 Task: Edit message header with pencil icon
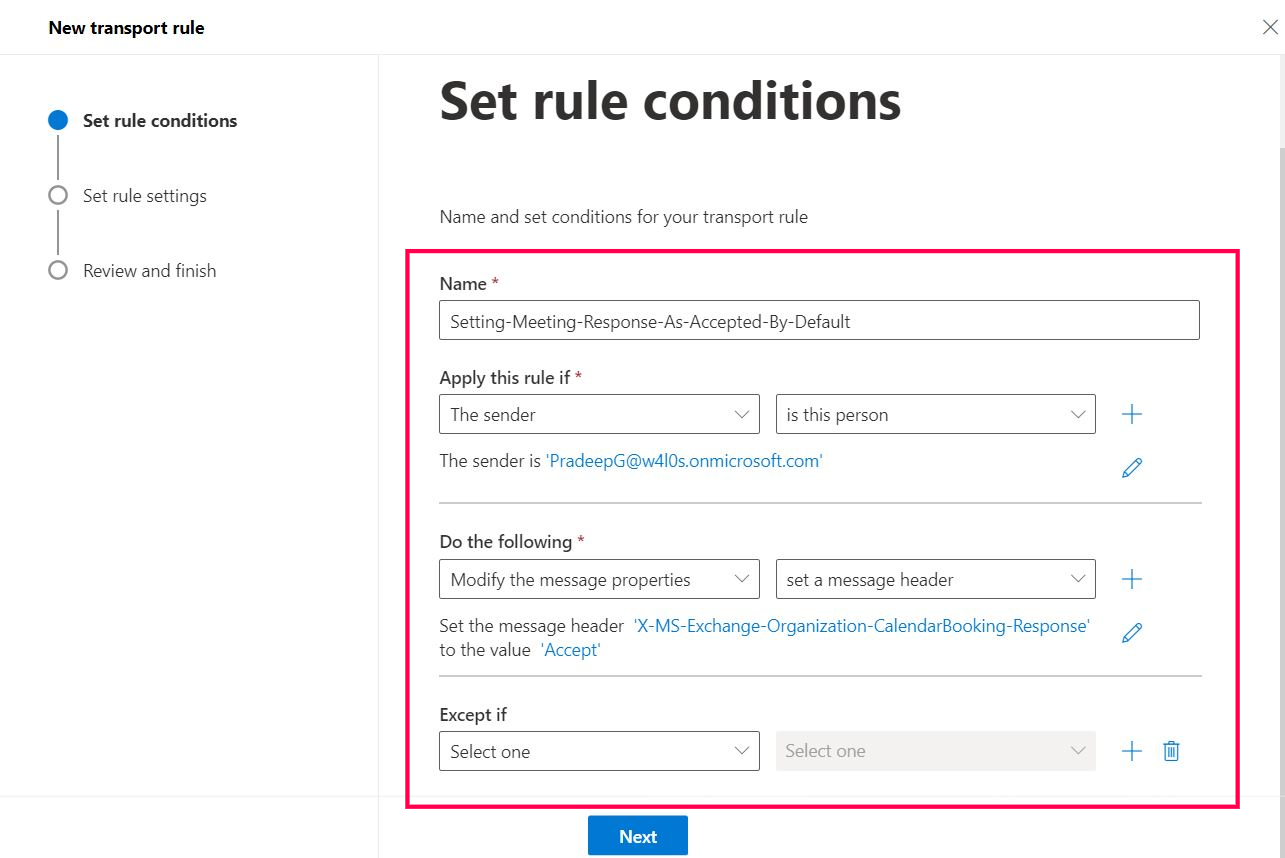coord(1132,632)
